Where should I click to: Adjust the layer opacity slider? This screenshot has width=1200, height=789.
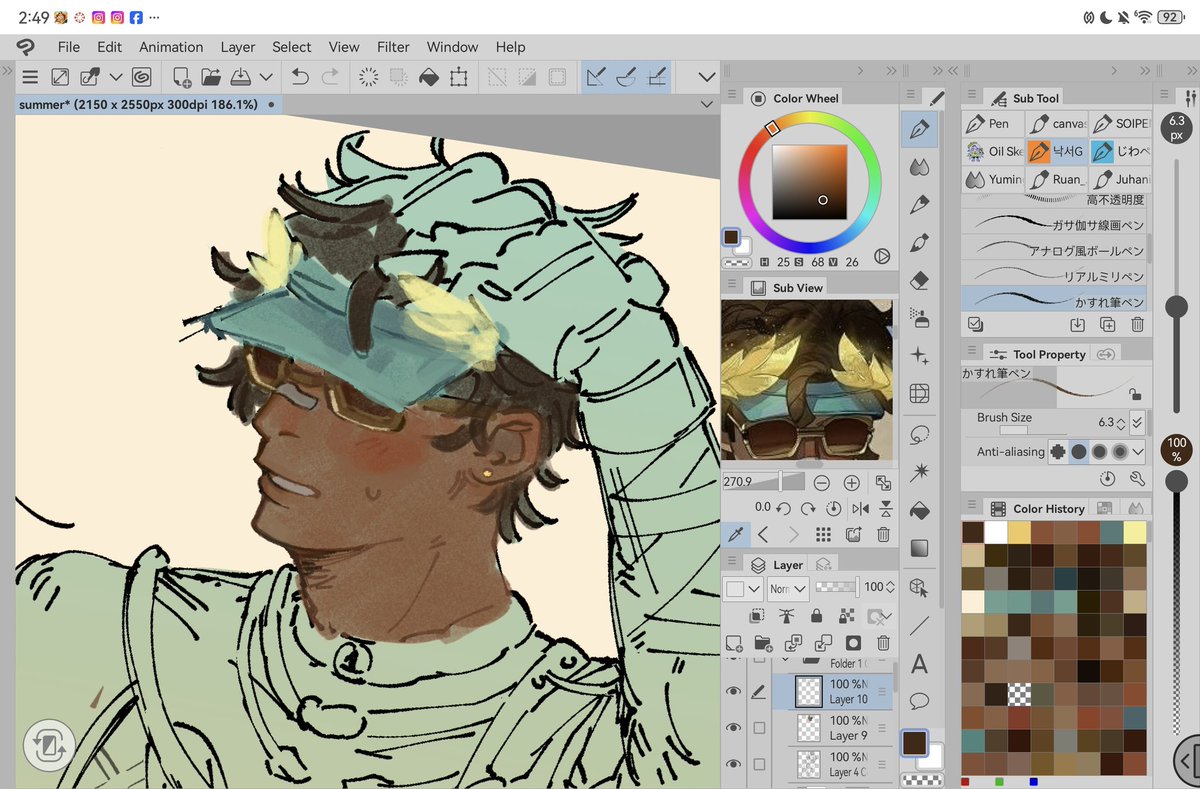838,588
